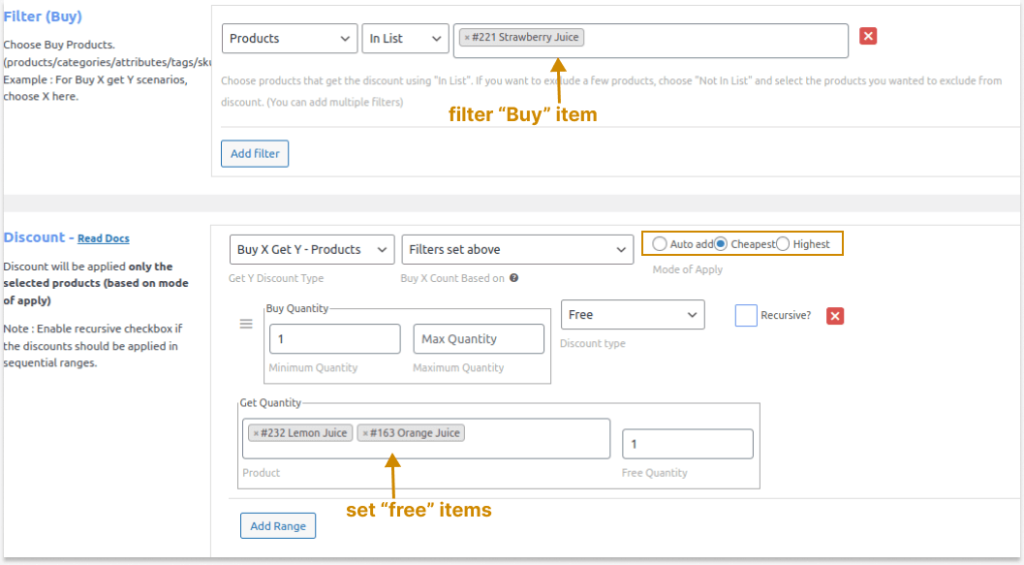Screen dimensions: 1024x565
Task: Click the Add Range button
Action: point(278,526)
